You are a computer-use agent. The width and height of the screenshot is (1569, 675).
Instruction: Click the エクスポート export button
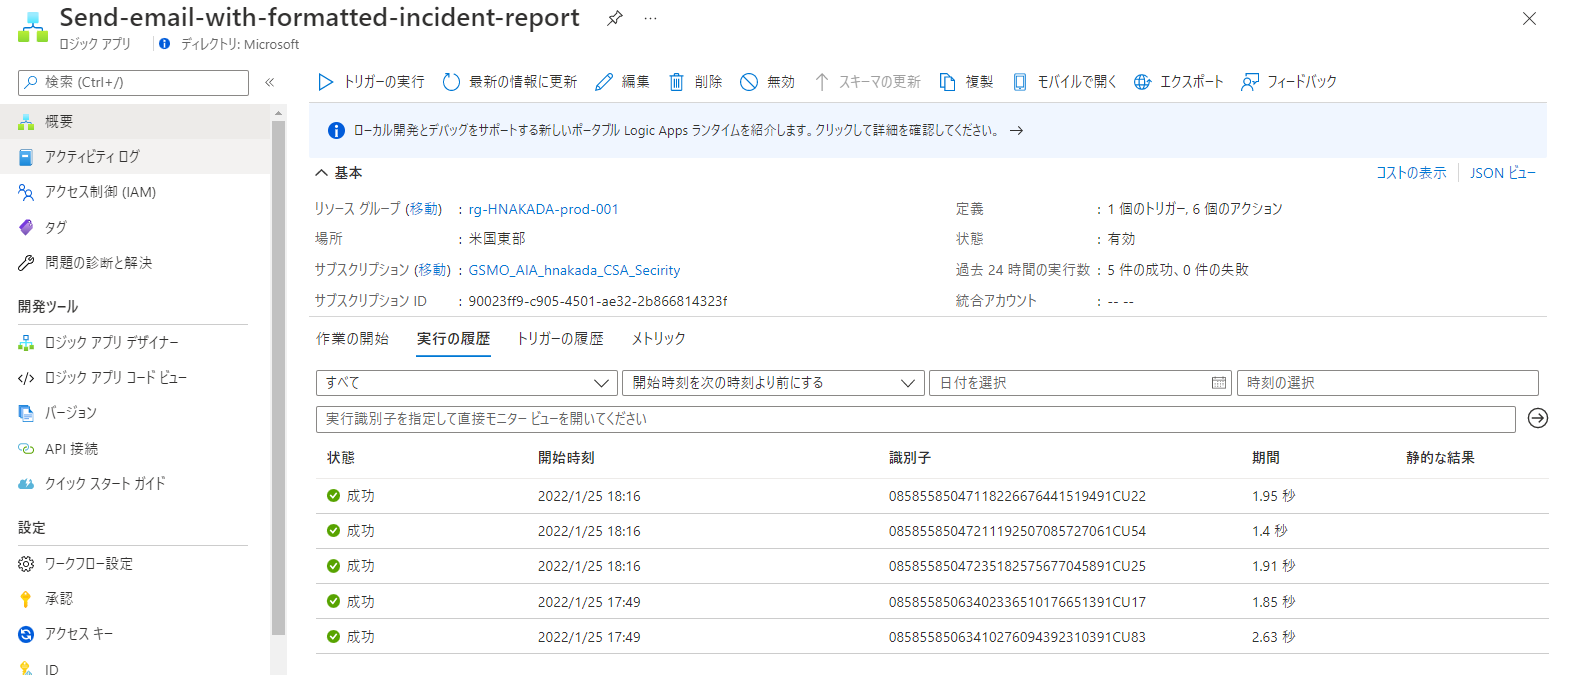click(1178, 82)
